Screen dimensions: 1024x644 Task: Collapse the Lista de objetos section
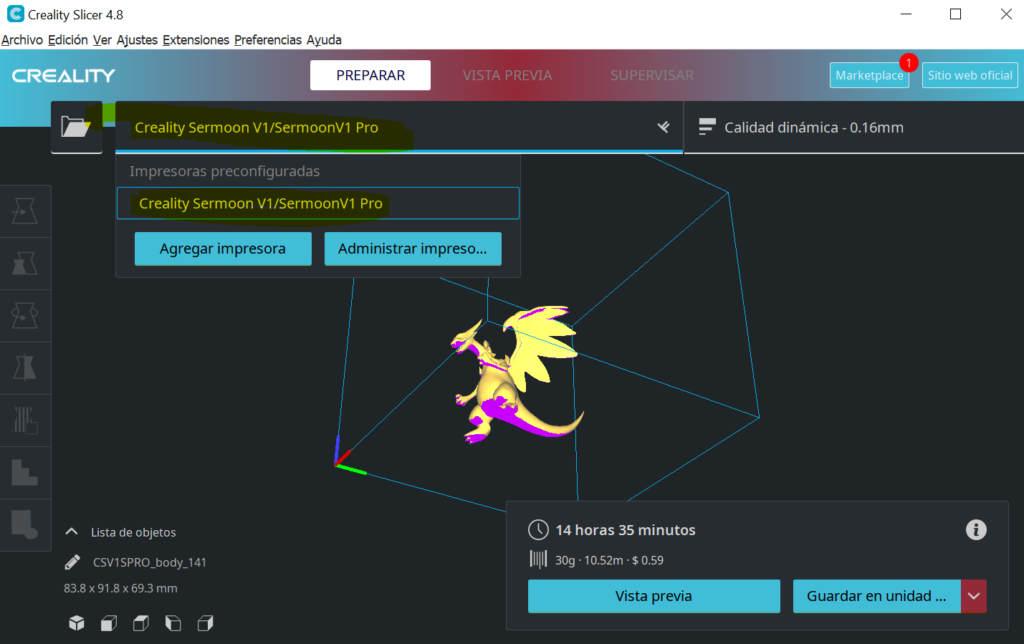(72, 532)
